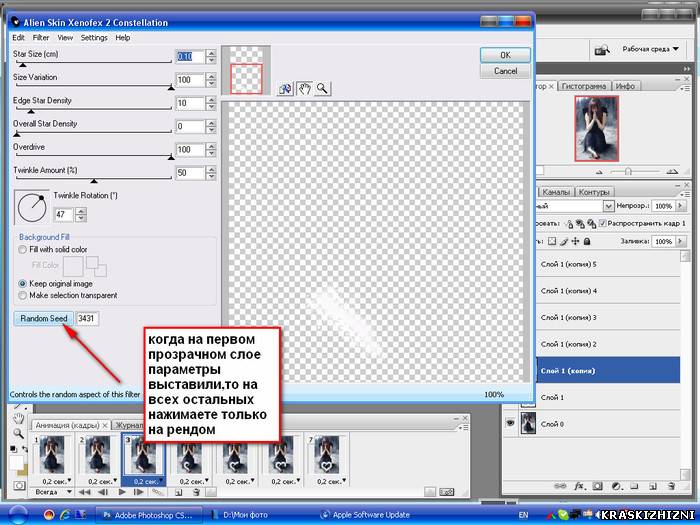Select the Zoom magnifier in Xenofex preview
Screen dimensions: 700x525
(x=322, y=88)
